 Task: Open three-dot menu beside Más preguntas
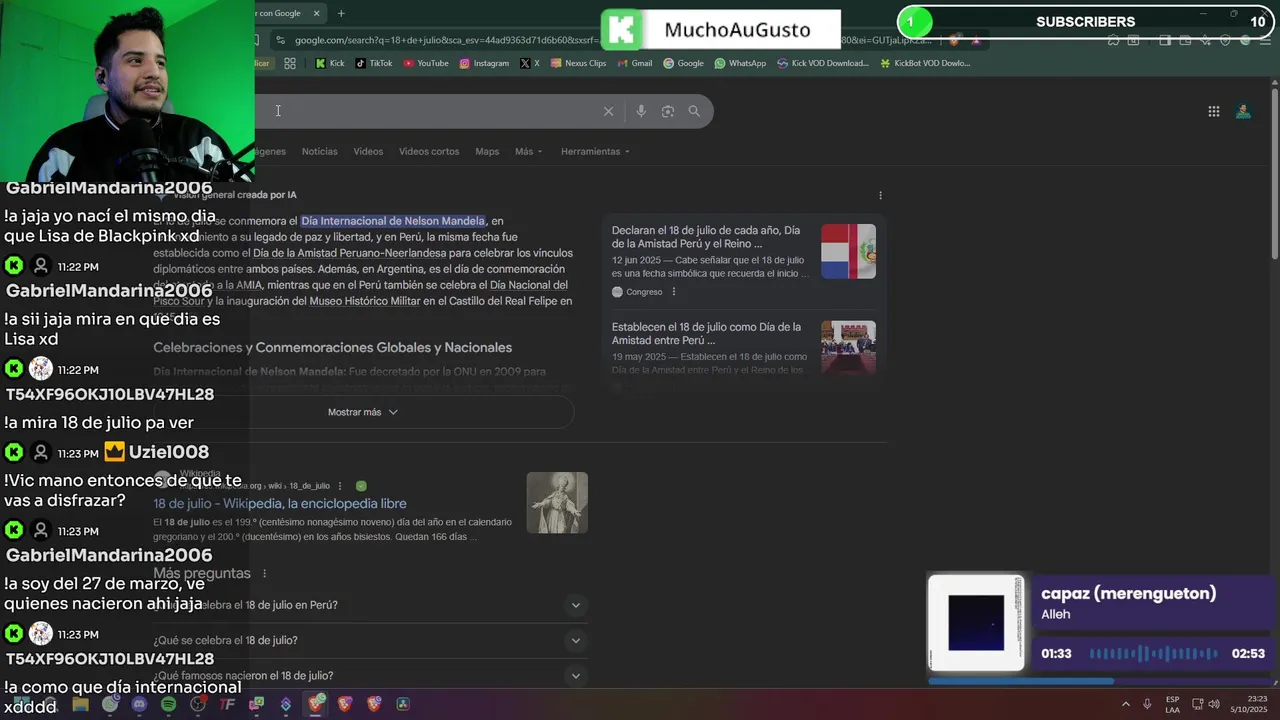[x=264, y=574]
